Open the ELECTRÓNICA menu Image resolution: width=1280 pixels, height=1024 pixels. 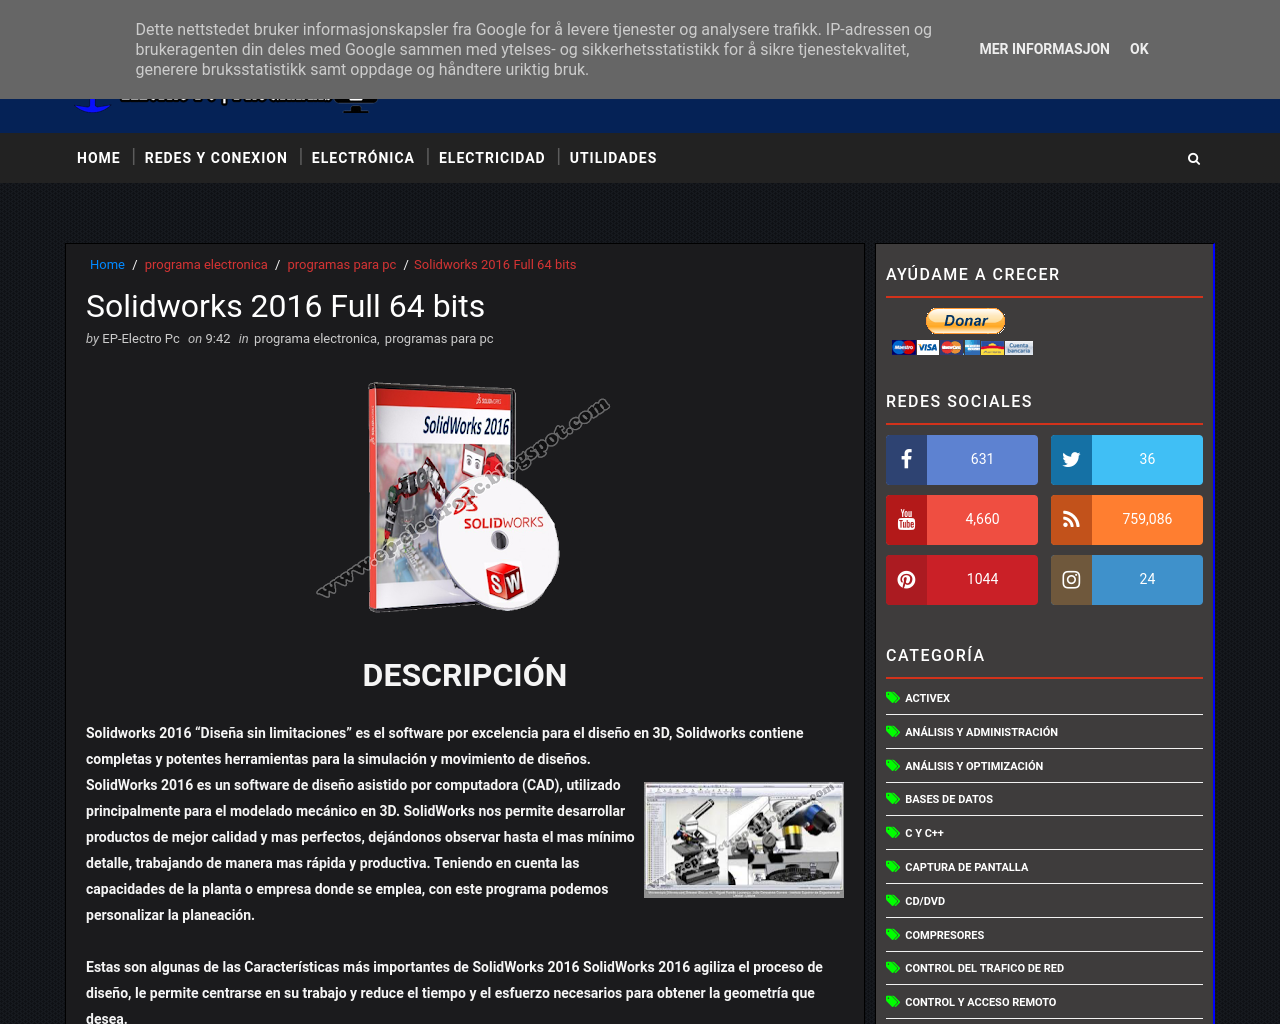click(x=363, y=158)
